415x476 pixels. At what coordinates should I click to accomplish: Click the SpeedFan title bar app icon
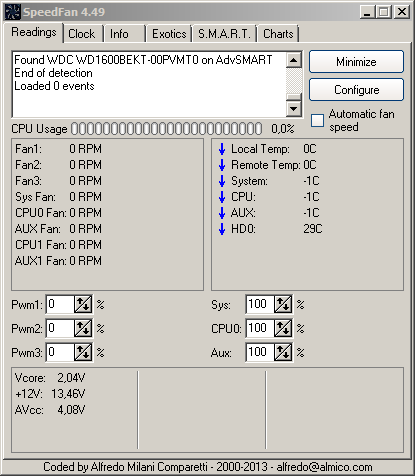[13, 12]
